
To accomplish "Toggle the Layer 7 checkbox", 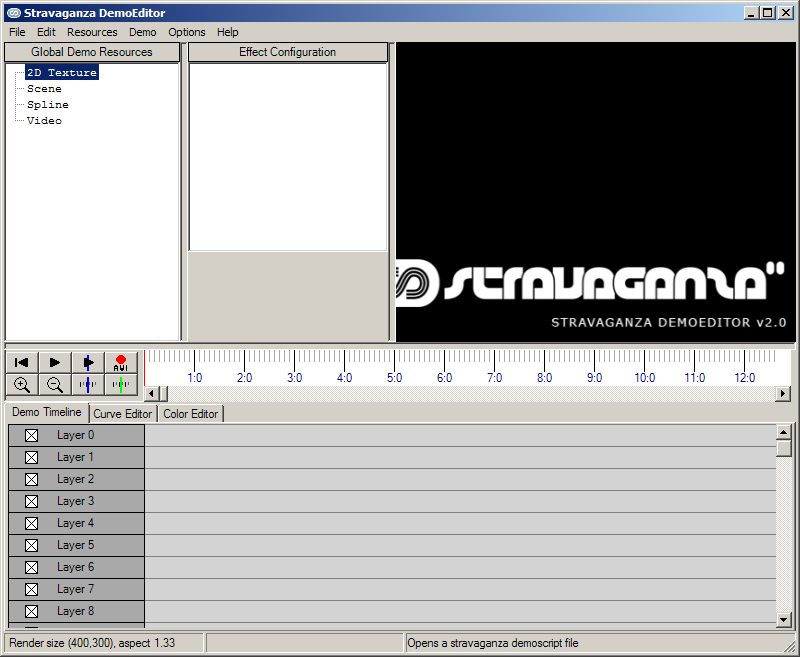I will pos(32,589).
